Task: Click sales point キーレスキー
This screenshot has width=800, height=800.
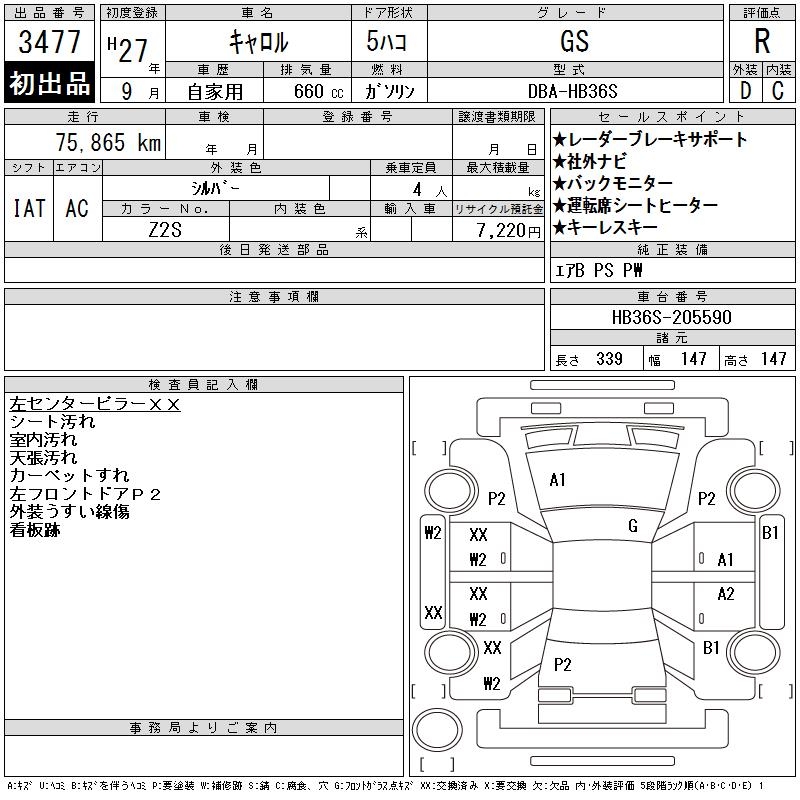Action: point(605,227)
